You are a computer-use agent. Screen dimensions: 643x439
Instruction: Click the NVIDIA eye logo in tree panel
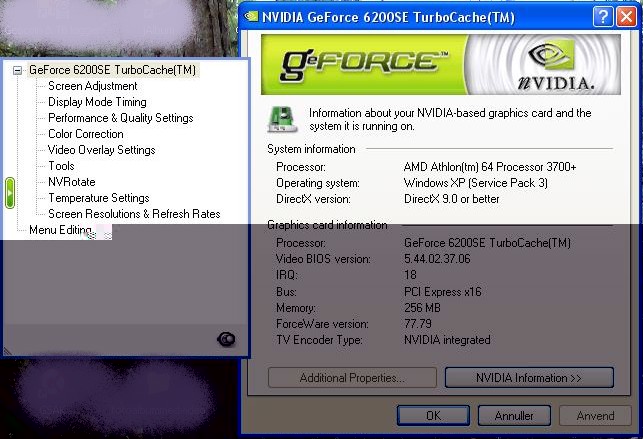(226, 339)
